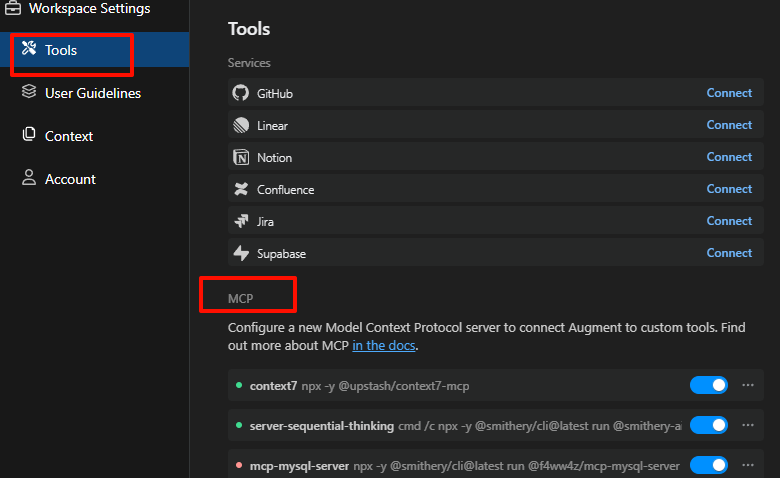Viewport: 780px width, 478px height.
Task: Click the GitHub service name
Action: pos(275,94)
